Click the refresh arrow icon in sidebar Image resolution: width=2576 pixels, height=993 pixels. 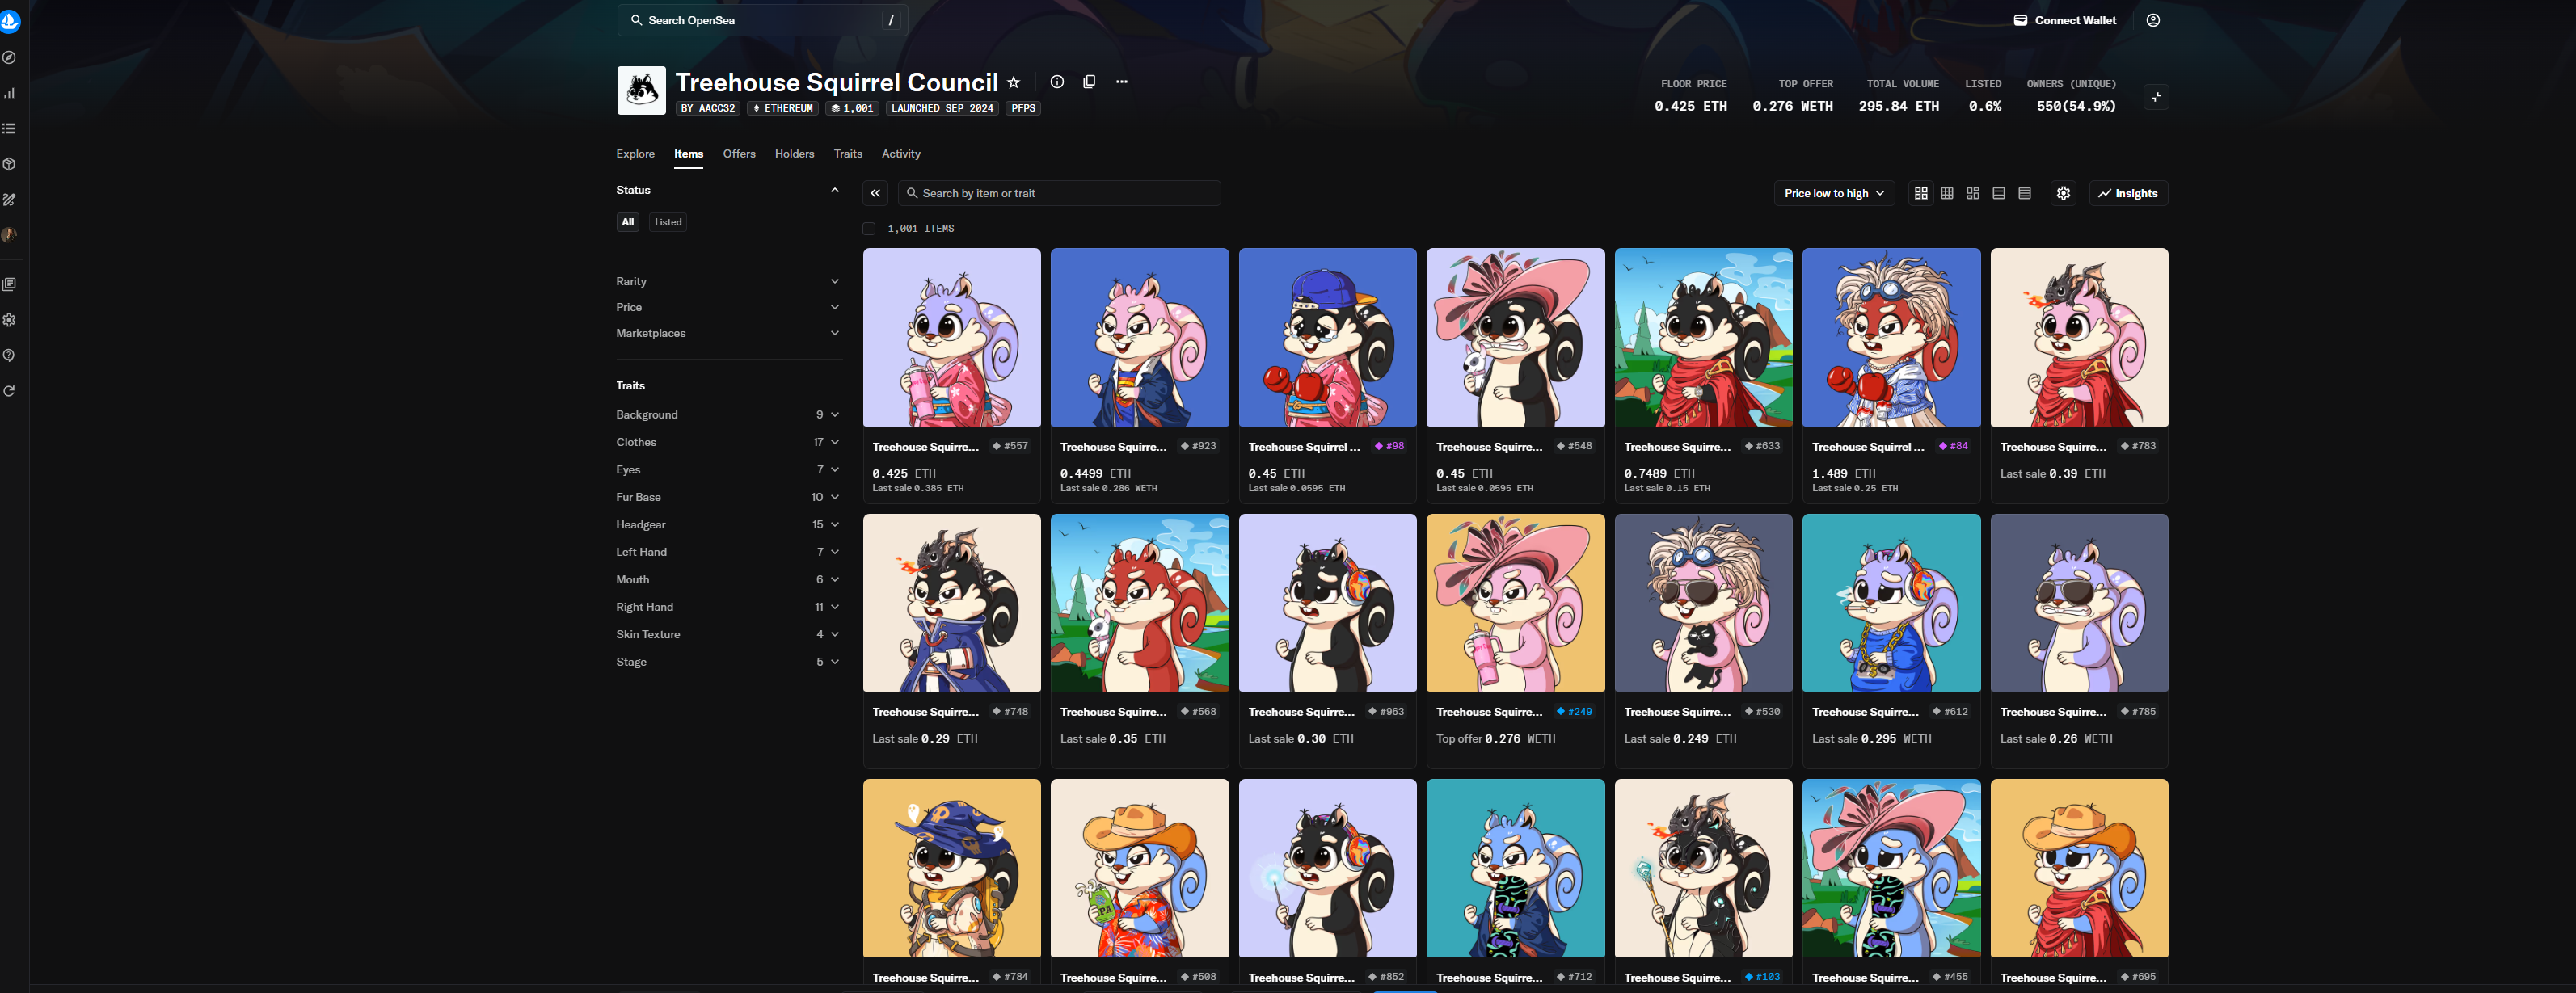[9, 391]
